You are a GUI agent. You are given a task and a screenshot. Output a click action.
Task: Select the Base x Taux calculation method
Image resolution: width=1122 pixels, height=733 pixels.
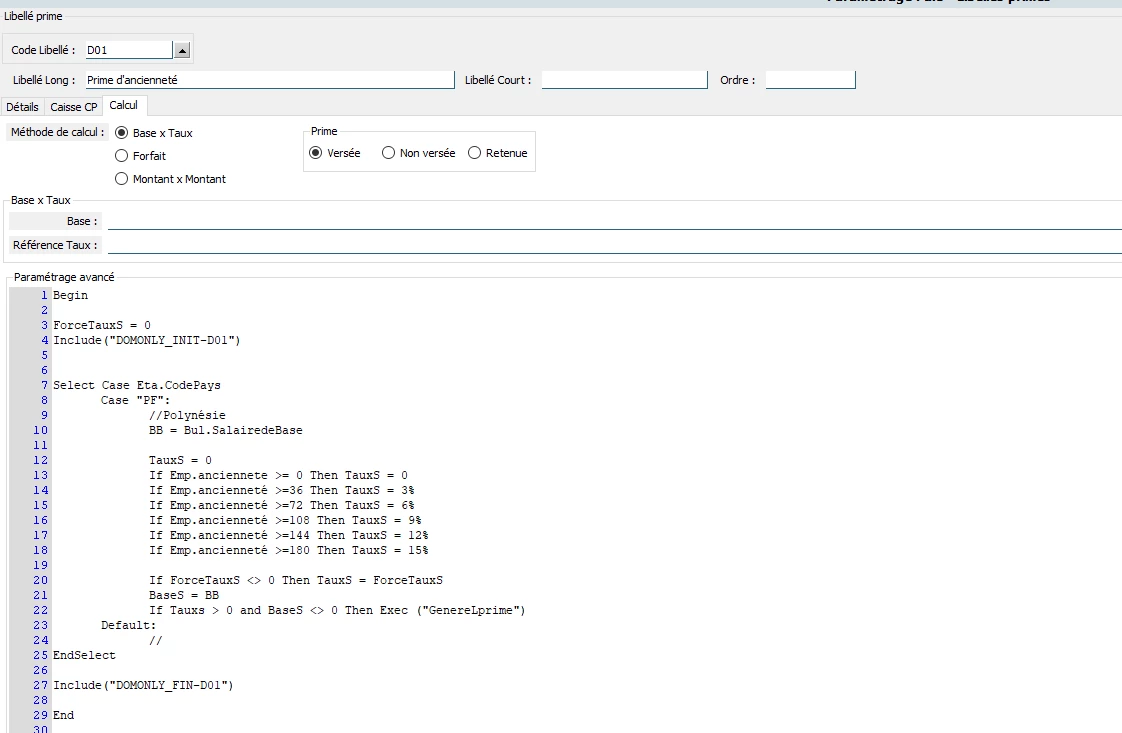click(x=154, y=133)
